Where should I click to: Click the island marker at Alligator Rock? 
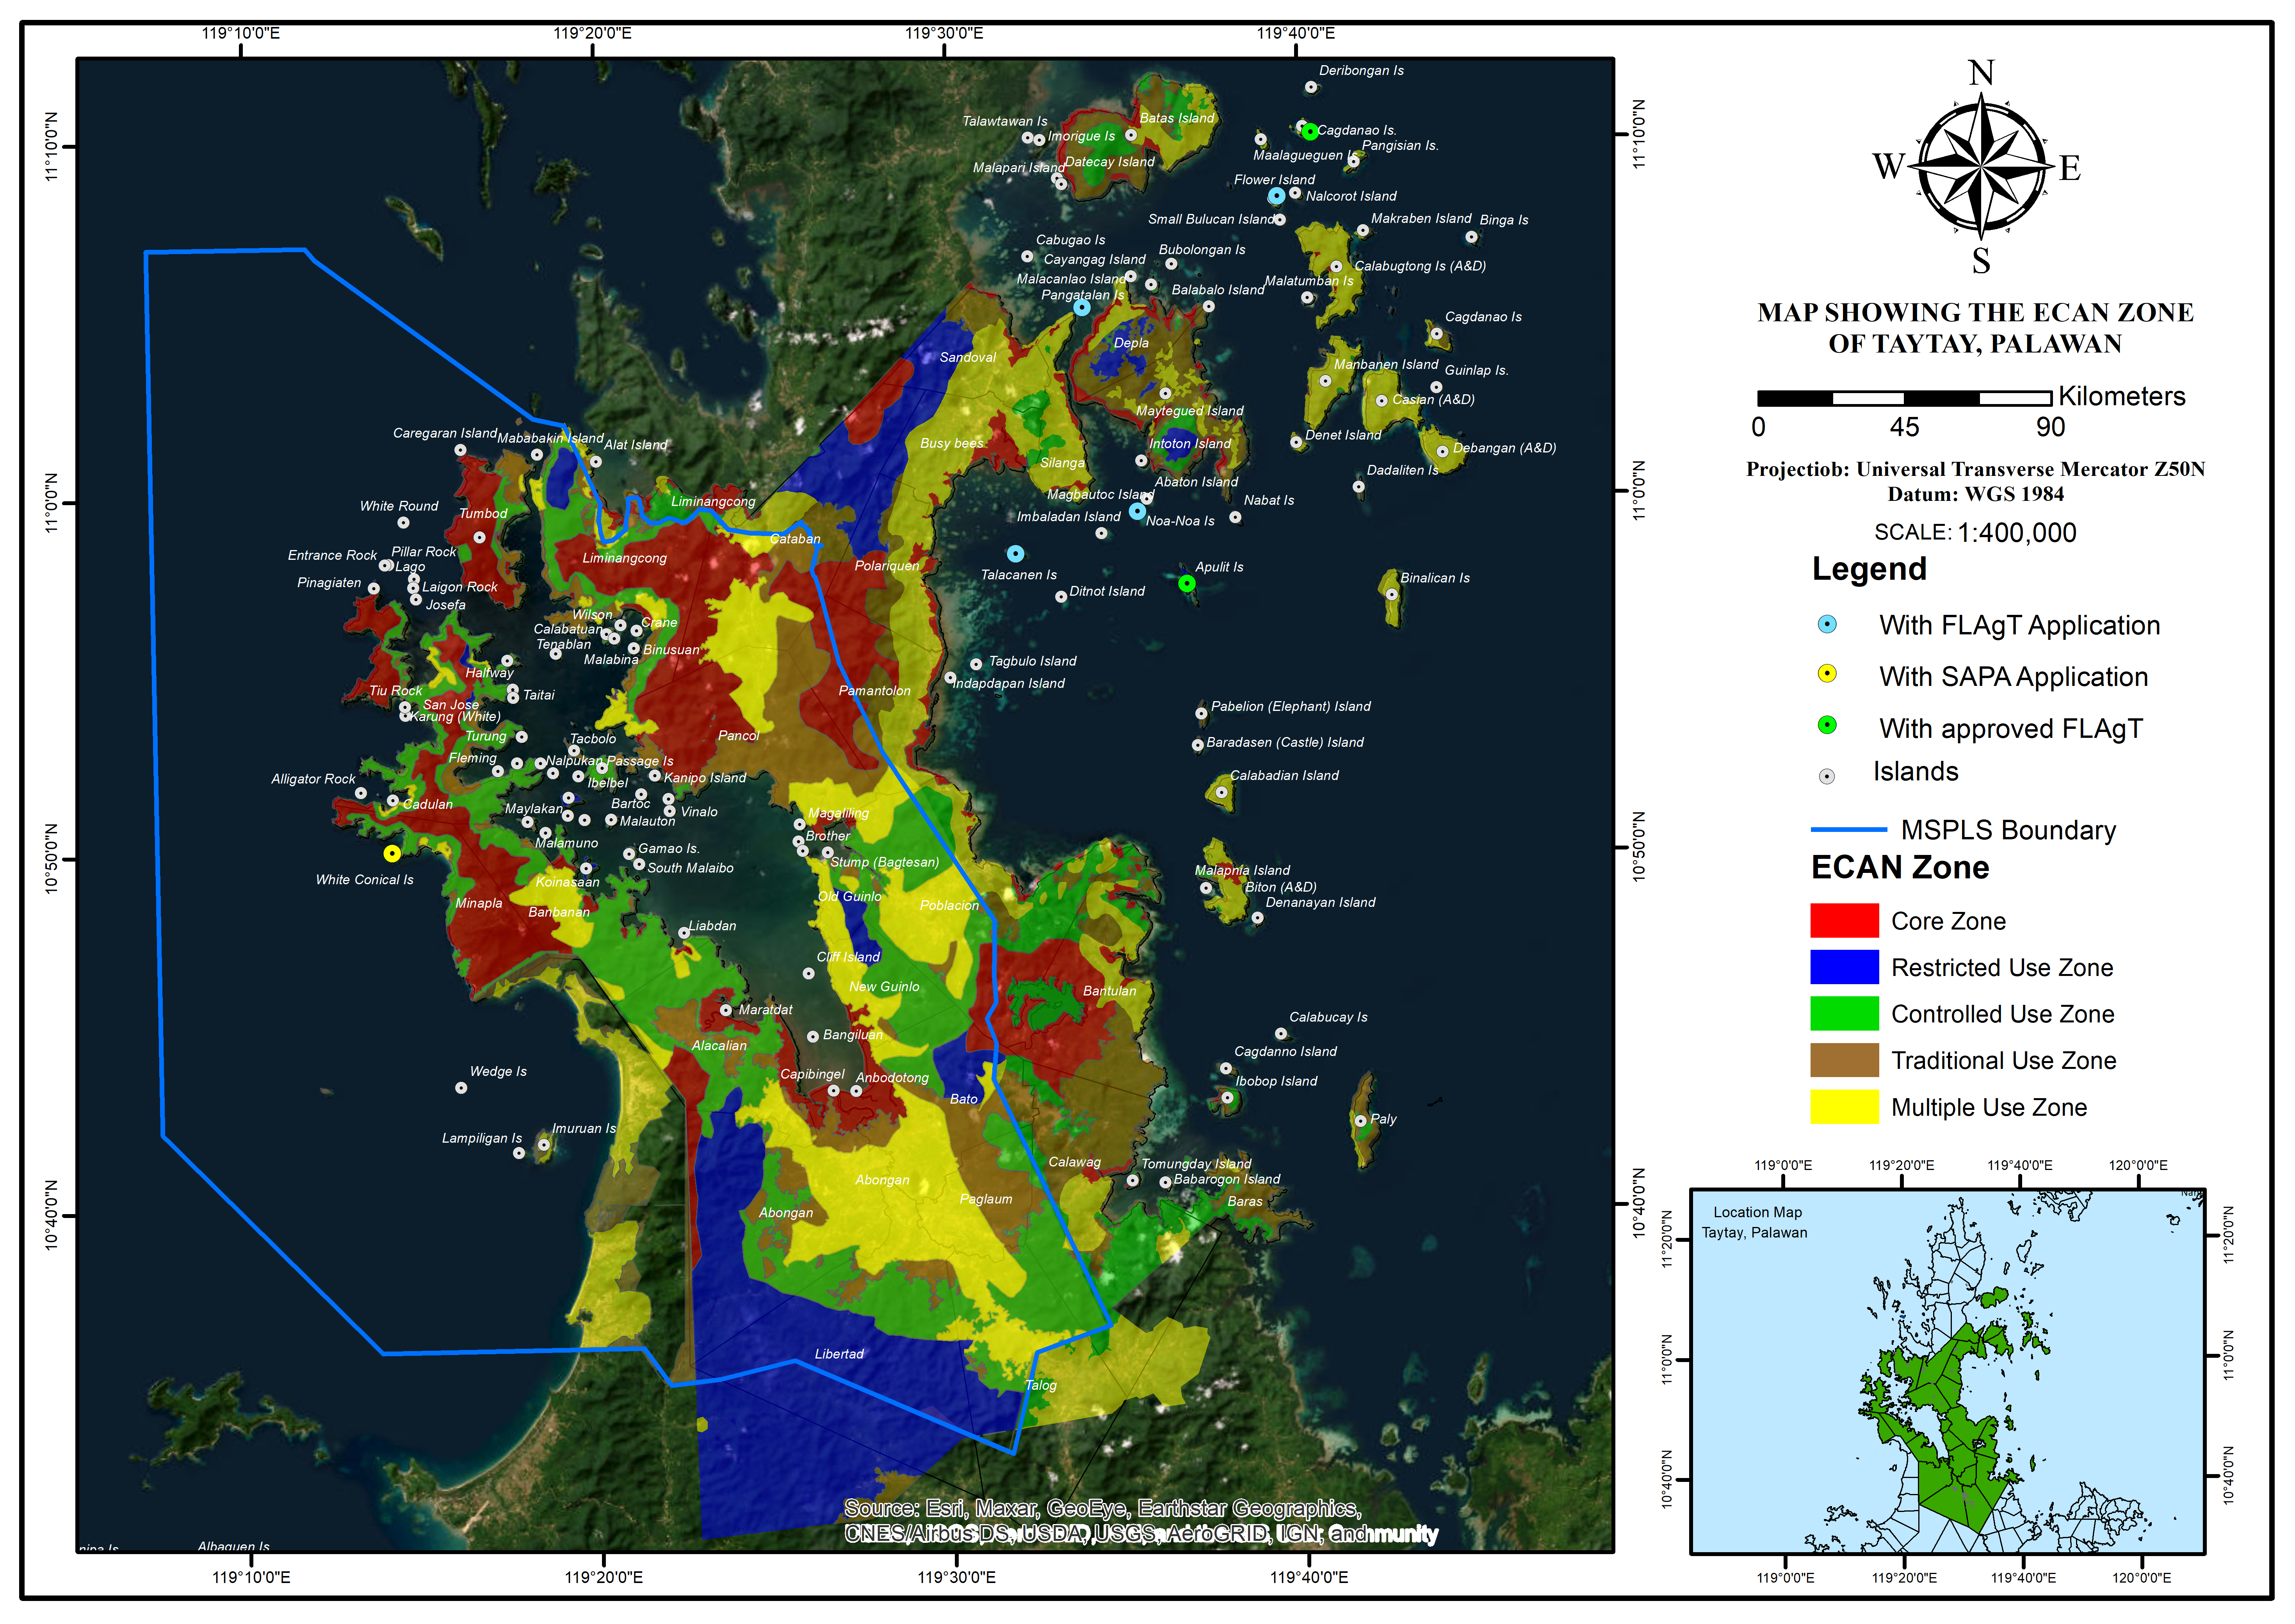(361, 793)
